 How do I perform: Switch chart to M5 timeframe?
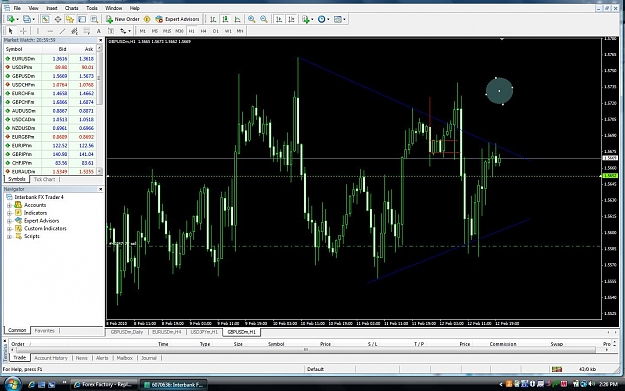[x=155, y=31]
